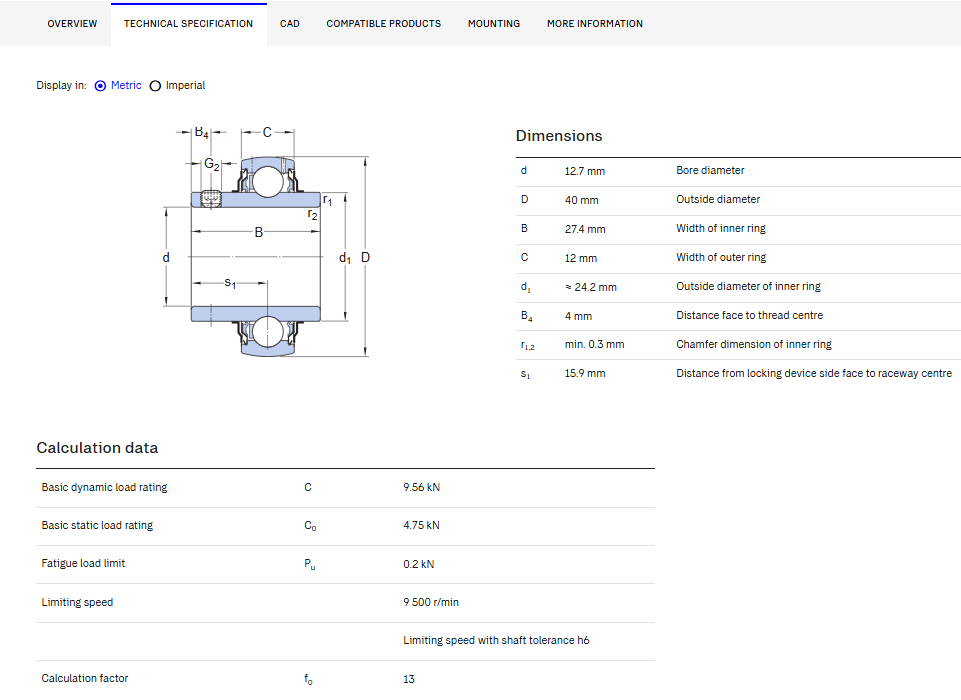Click the Calculation data heading
Viewport: 961px width, 700px height.
(x=97, y=448)
